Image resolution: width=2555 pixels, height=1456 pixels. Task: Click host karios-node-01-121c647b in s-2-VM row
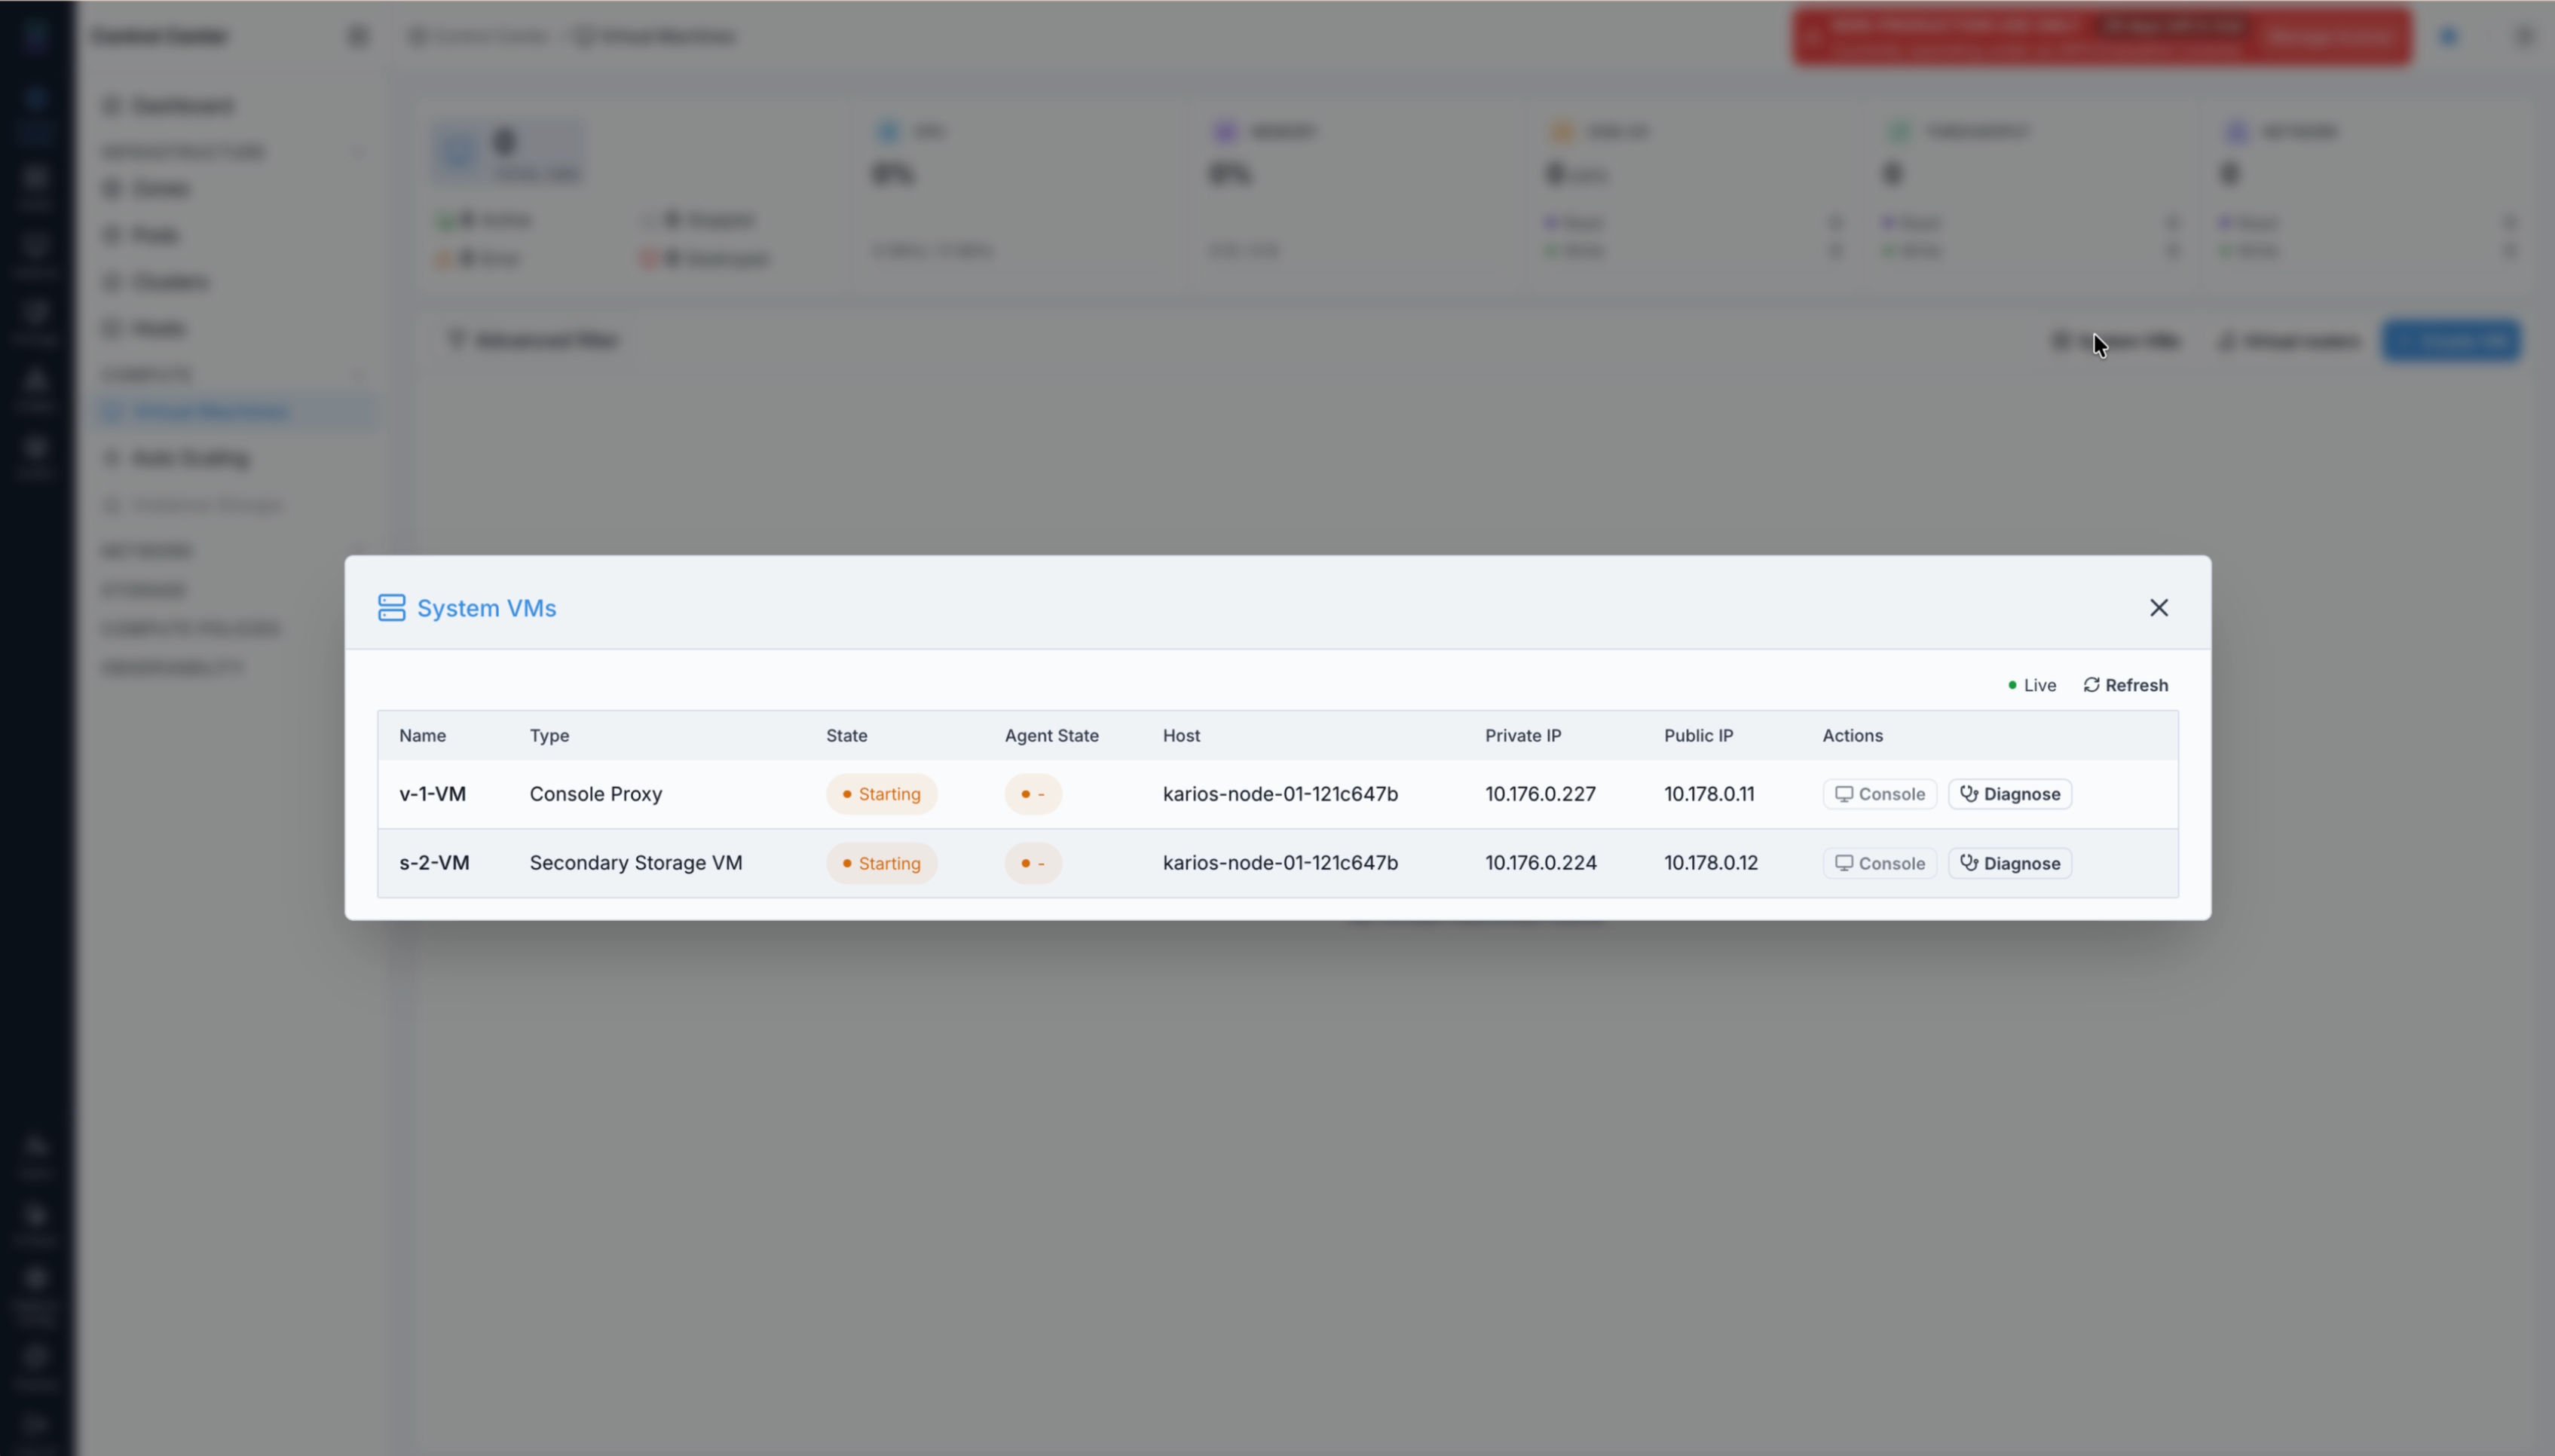click(1280, 863)
